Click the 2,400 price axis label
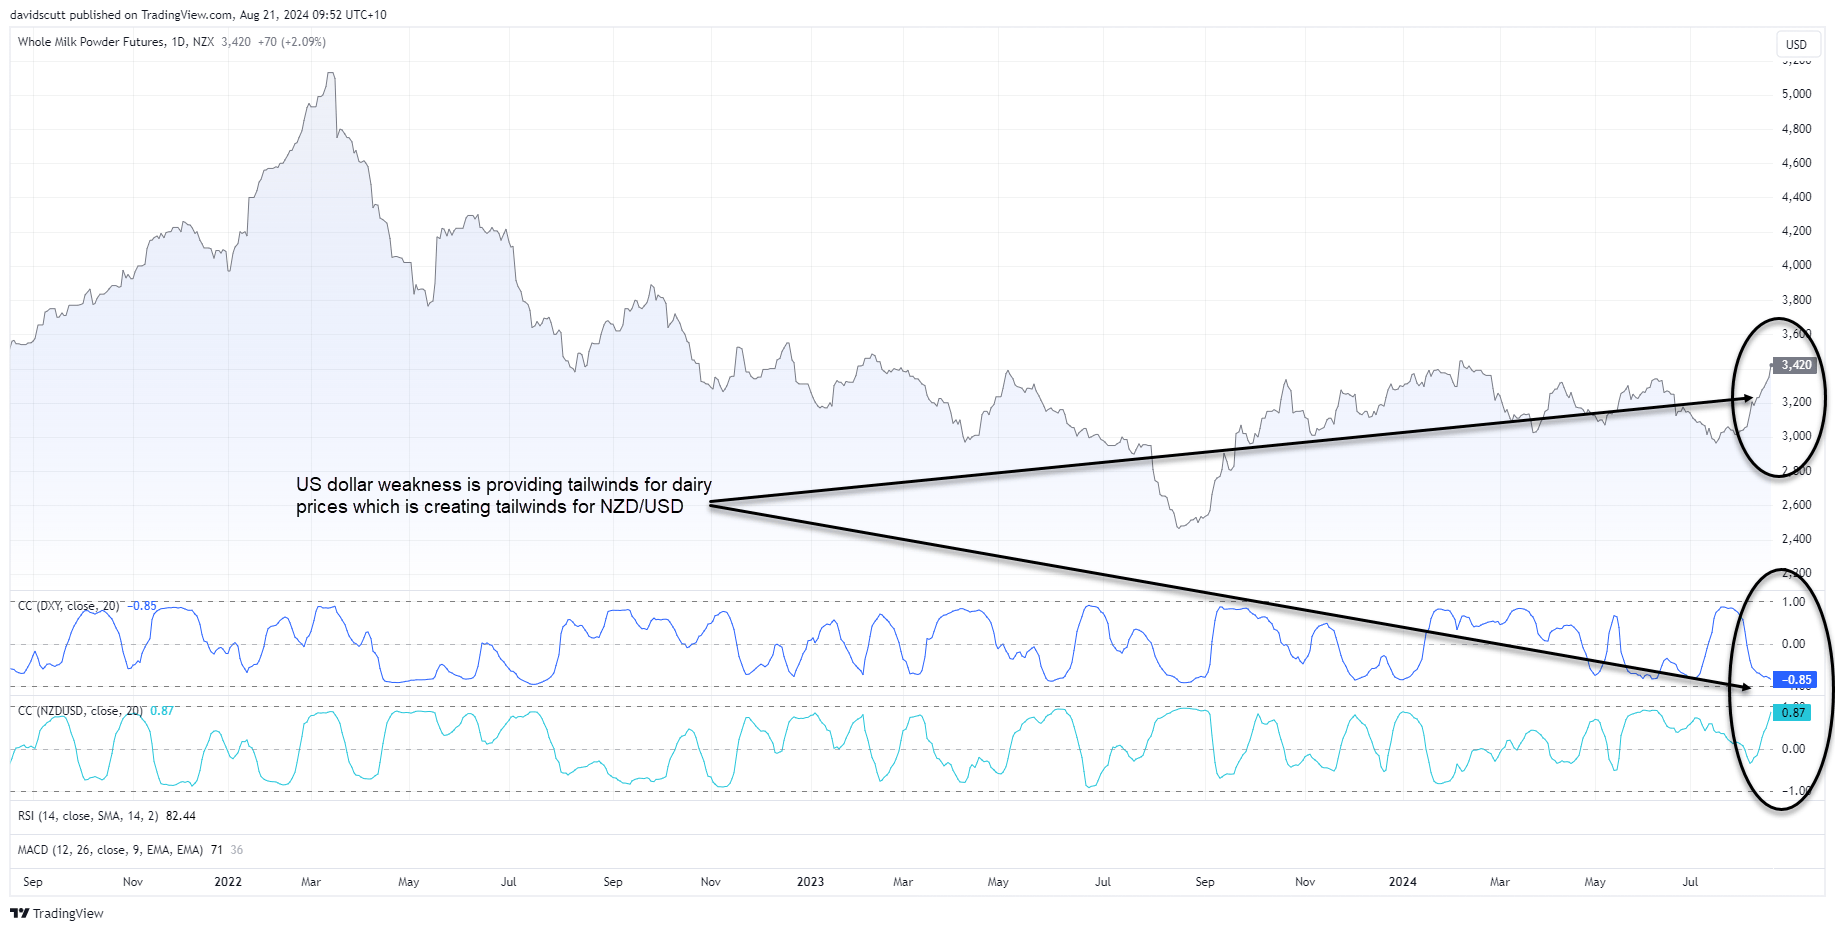The height and width of the screenshot is (931, 1835). click(1796, 539)
